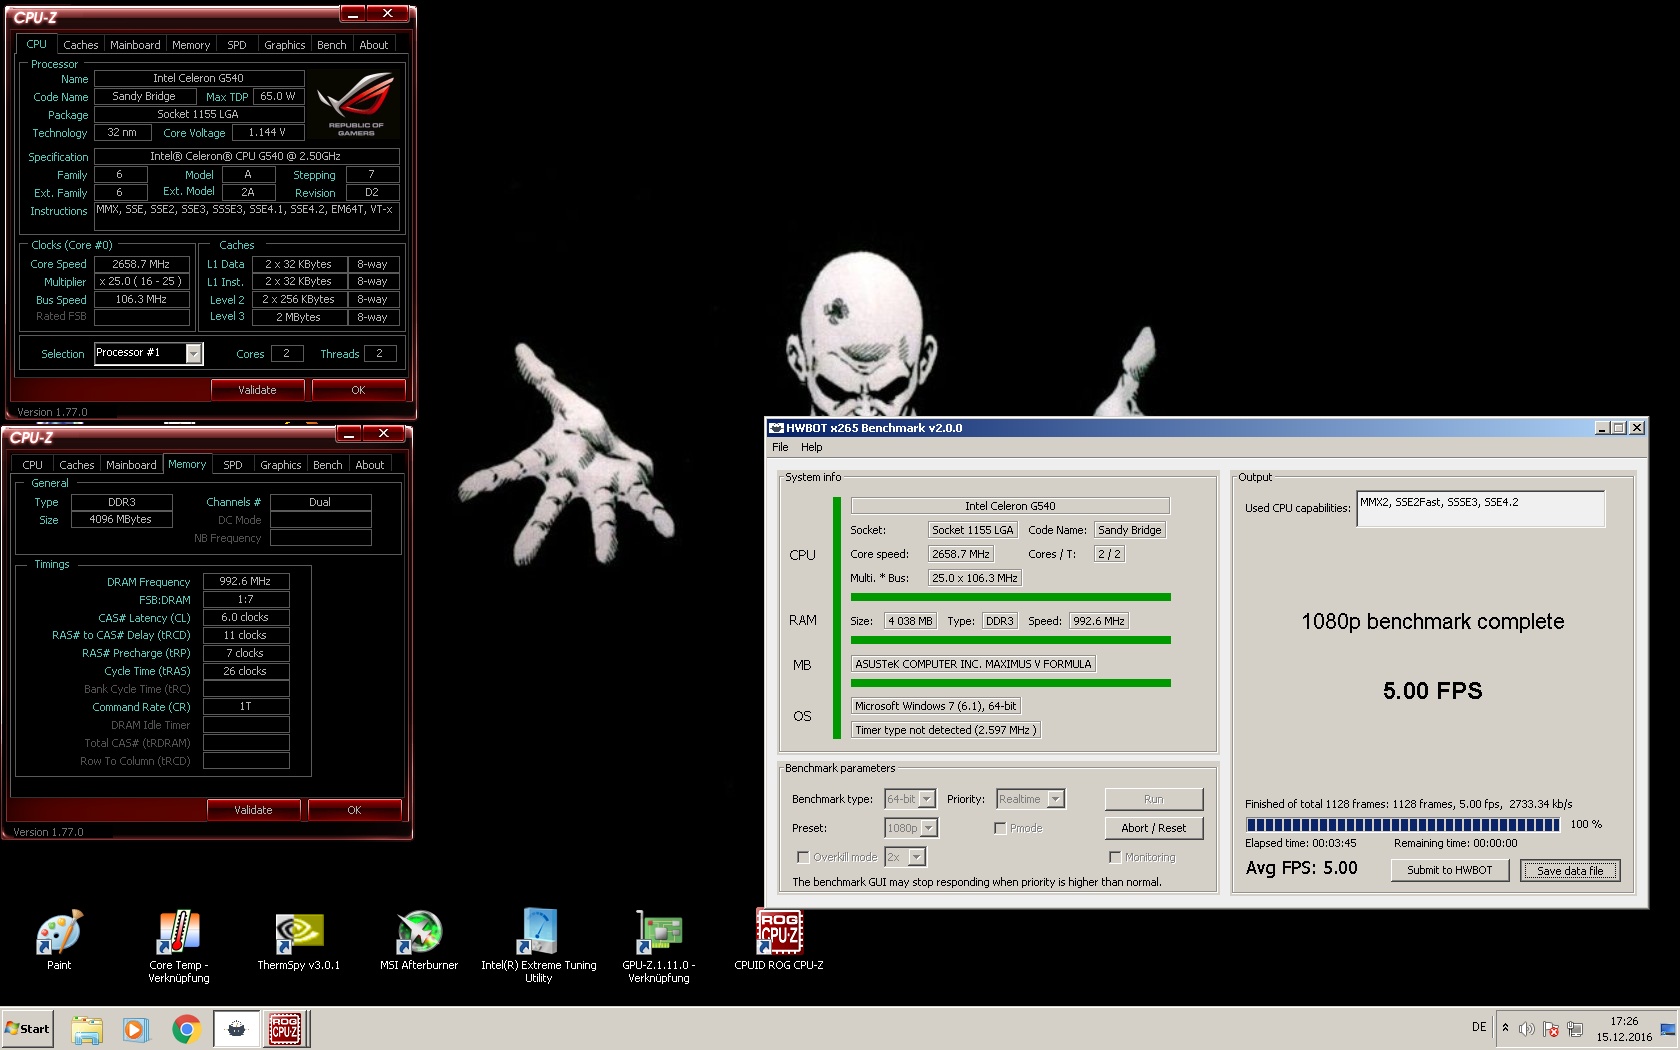Open Memory tab in top CPU-Z window
The image size is (1680, 1050).
[191, 45]
